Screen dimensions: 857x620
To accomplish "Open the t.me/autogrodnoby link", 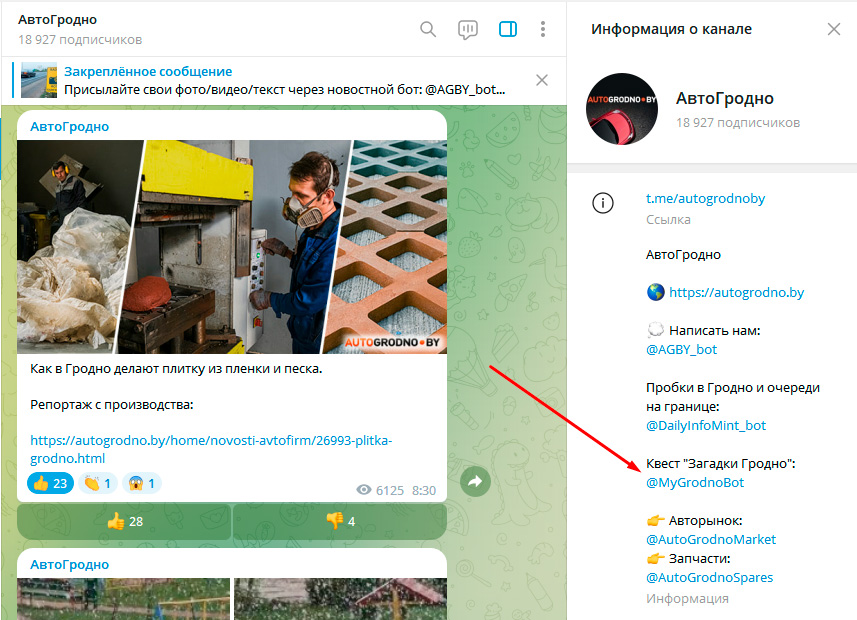I will pos(704,198).
